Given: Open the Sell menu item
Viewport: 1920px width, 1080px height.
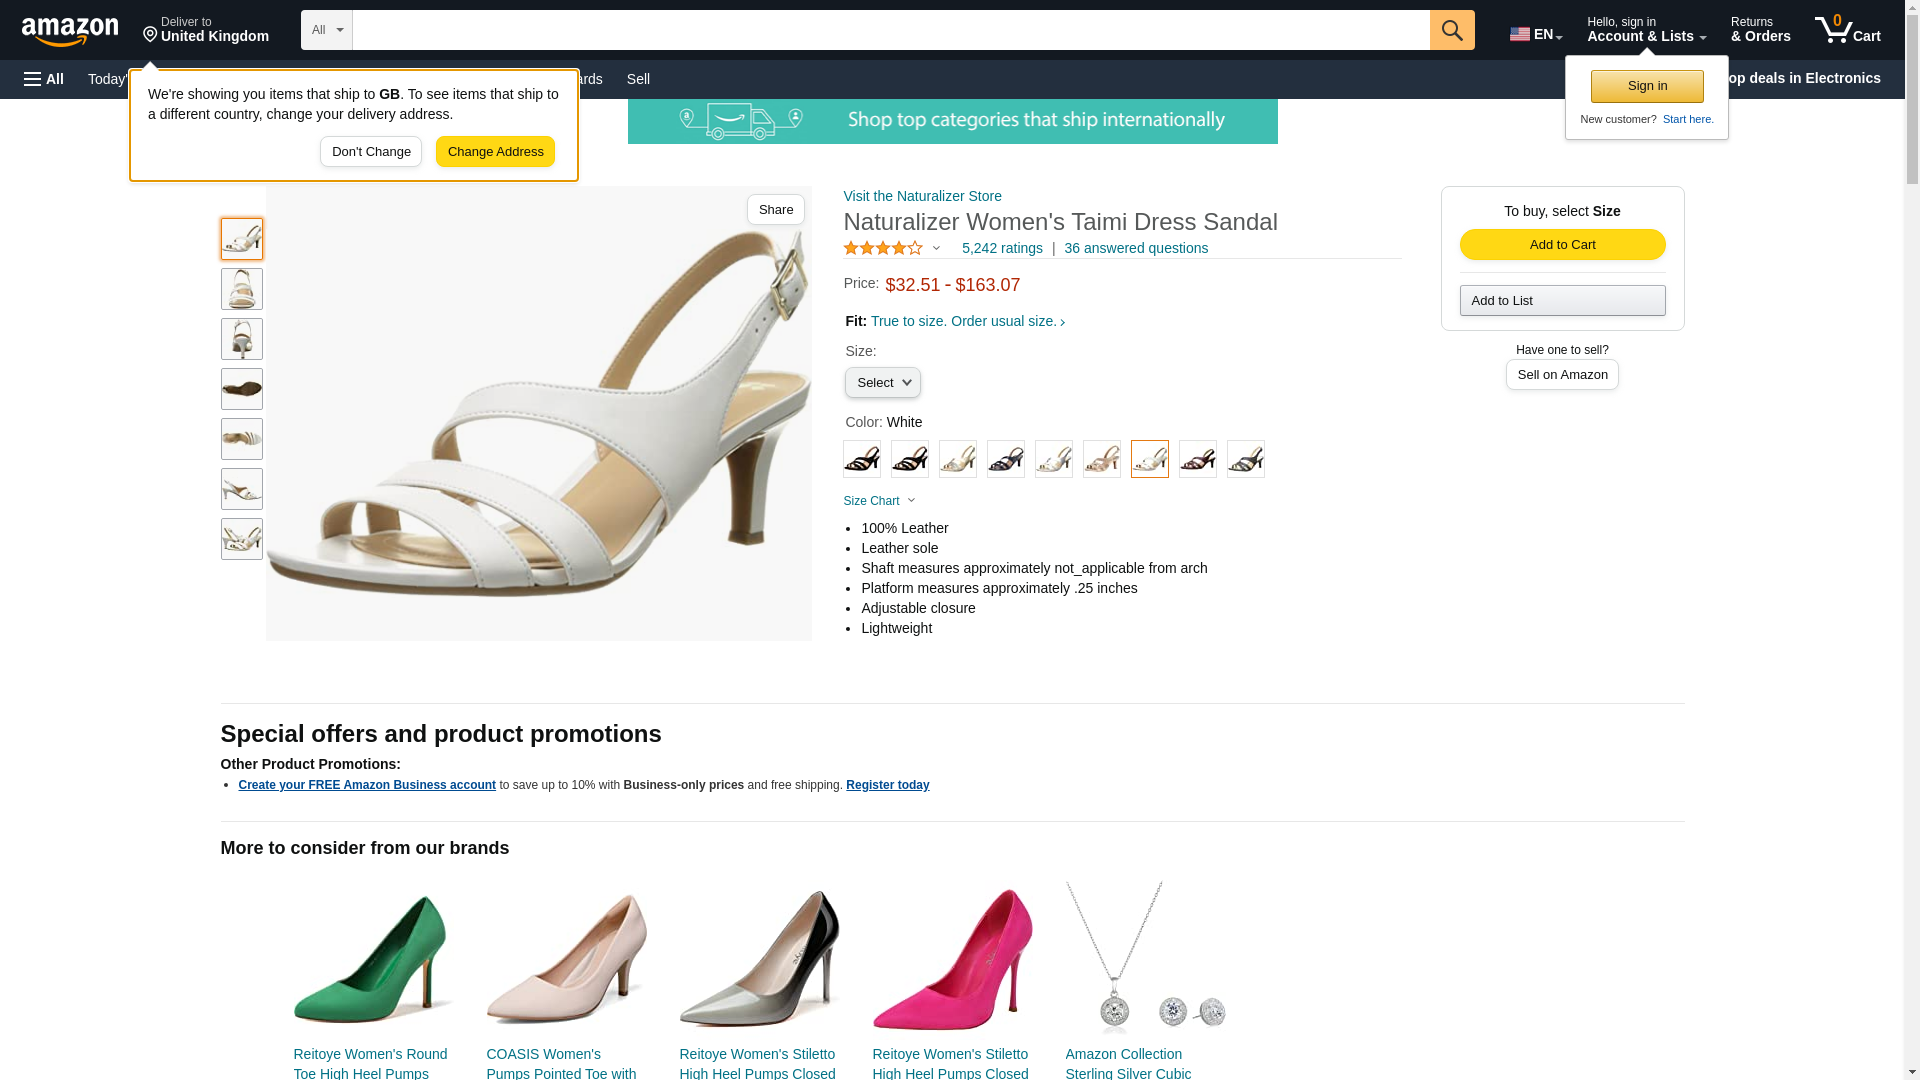Looking at the screenshot, I should coord(638,79).
